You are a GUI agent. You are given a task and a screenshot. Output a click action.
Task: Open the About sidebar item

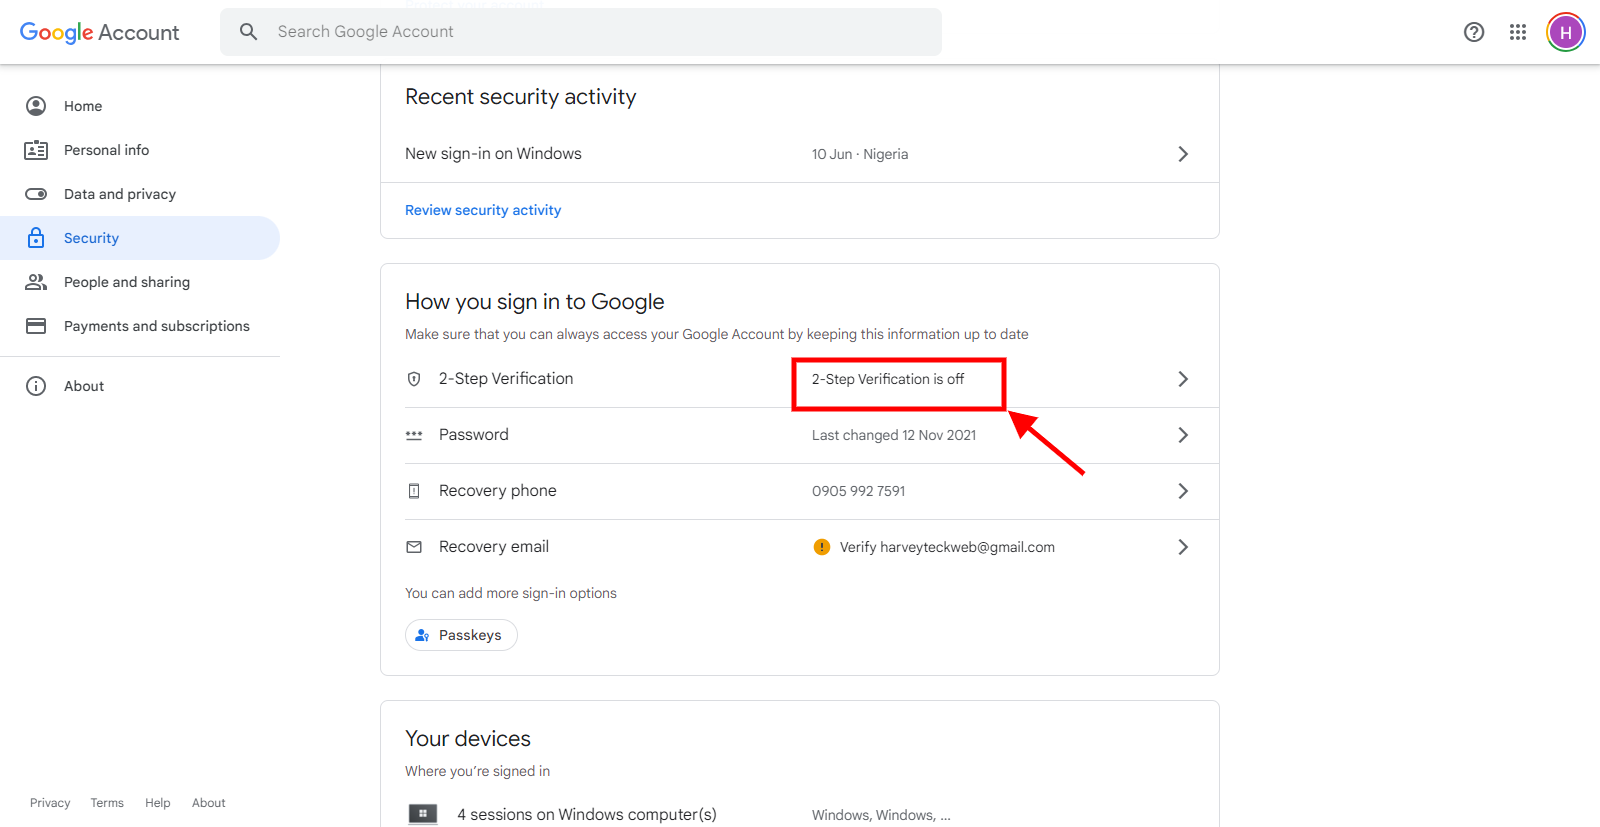84,386
